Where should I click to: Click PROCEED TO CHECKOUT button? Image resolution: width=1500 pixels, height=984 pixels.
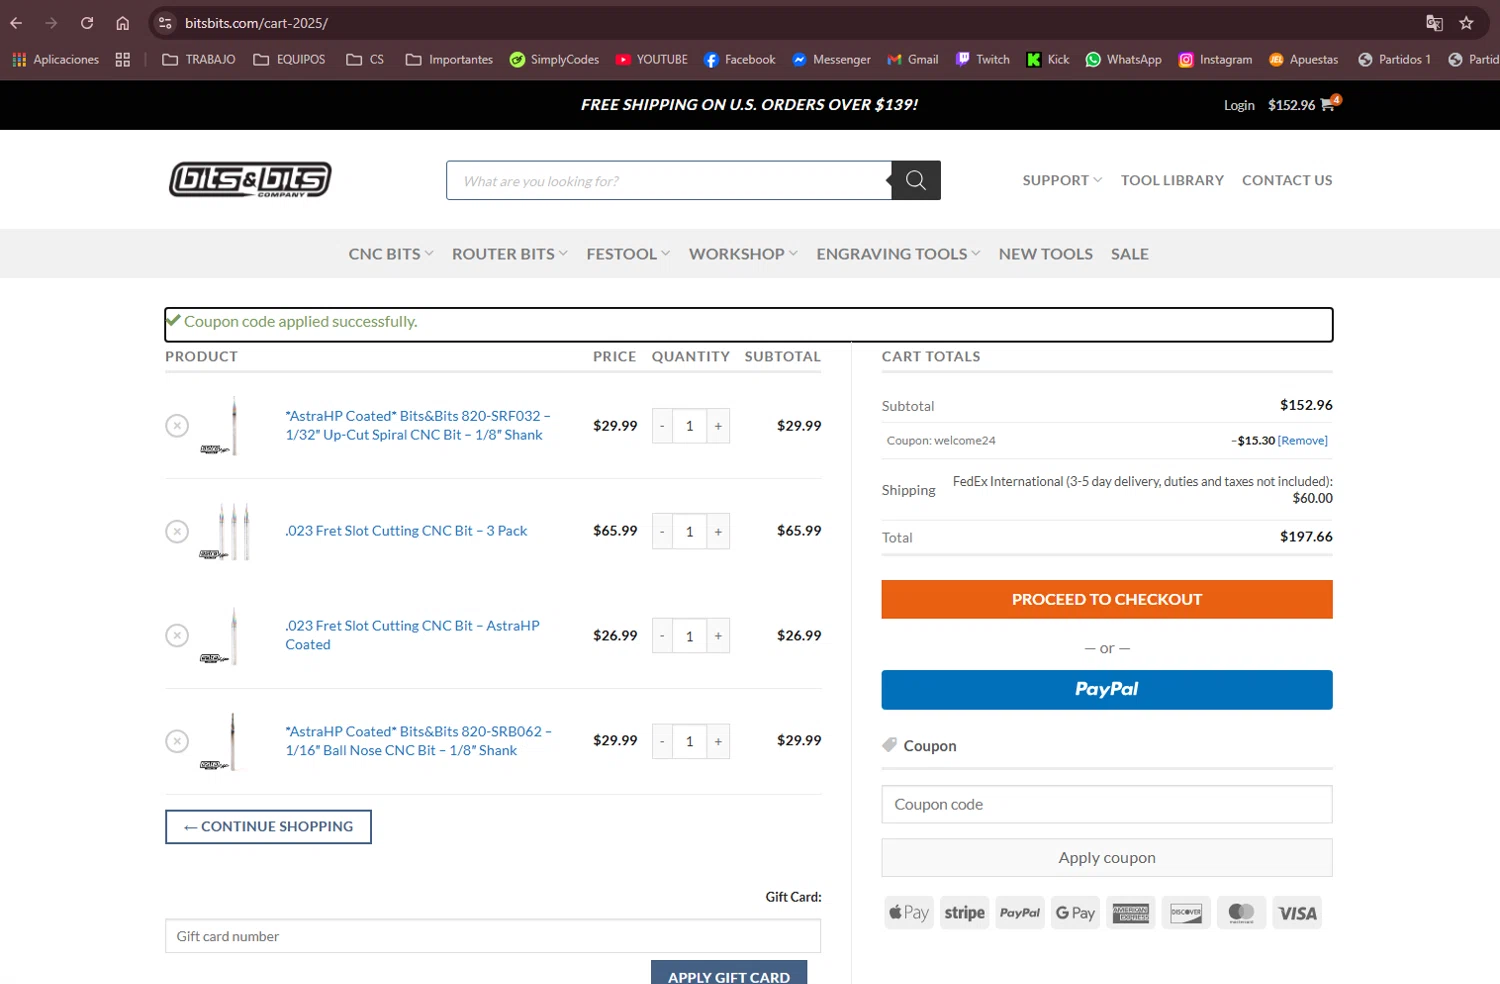tap(1107, 599)
